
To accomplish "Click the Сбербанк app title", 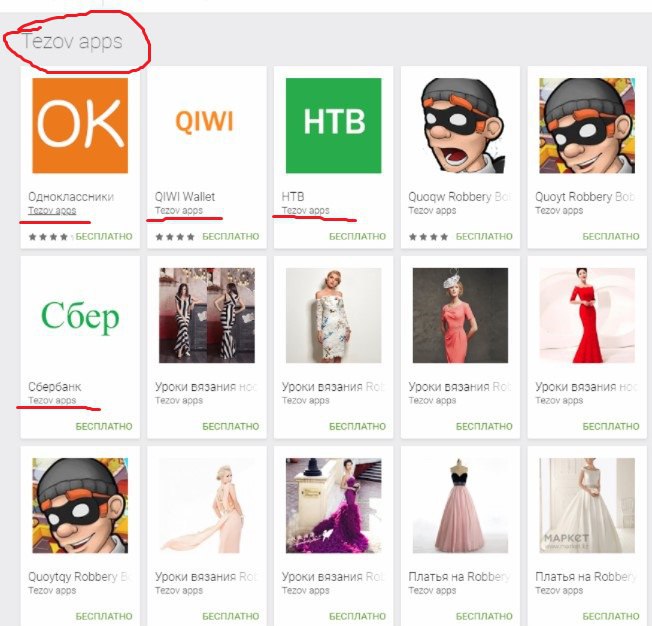I will 55,386.
